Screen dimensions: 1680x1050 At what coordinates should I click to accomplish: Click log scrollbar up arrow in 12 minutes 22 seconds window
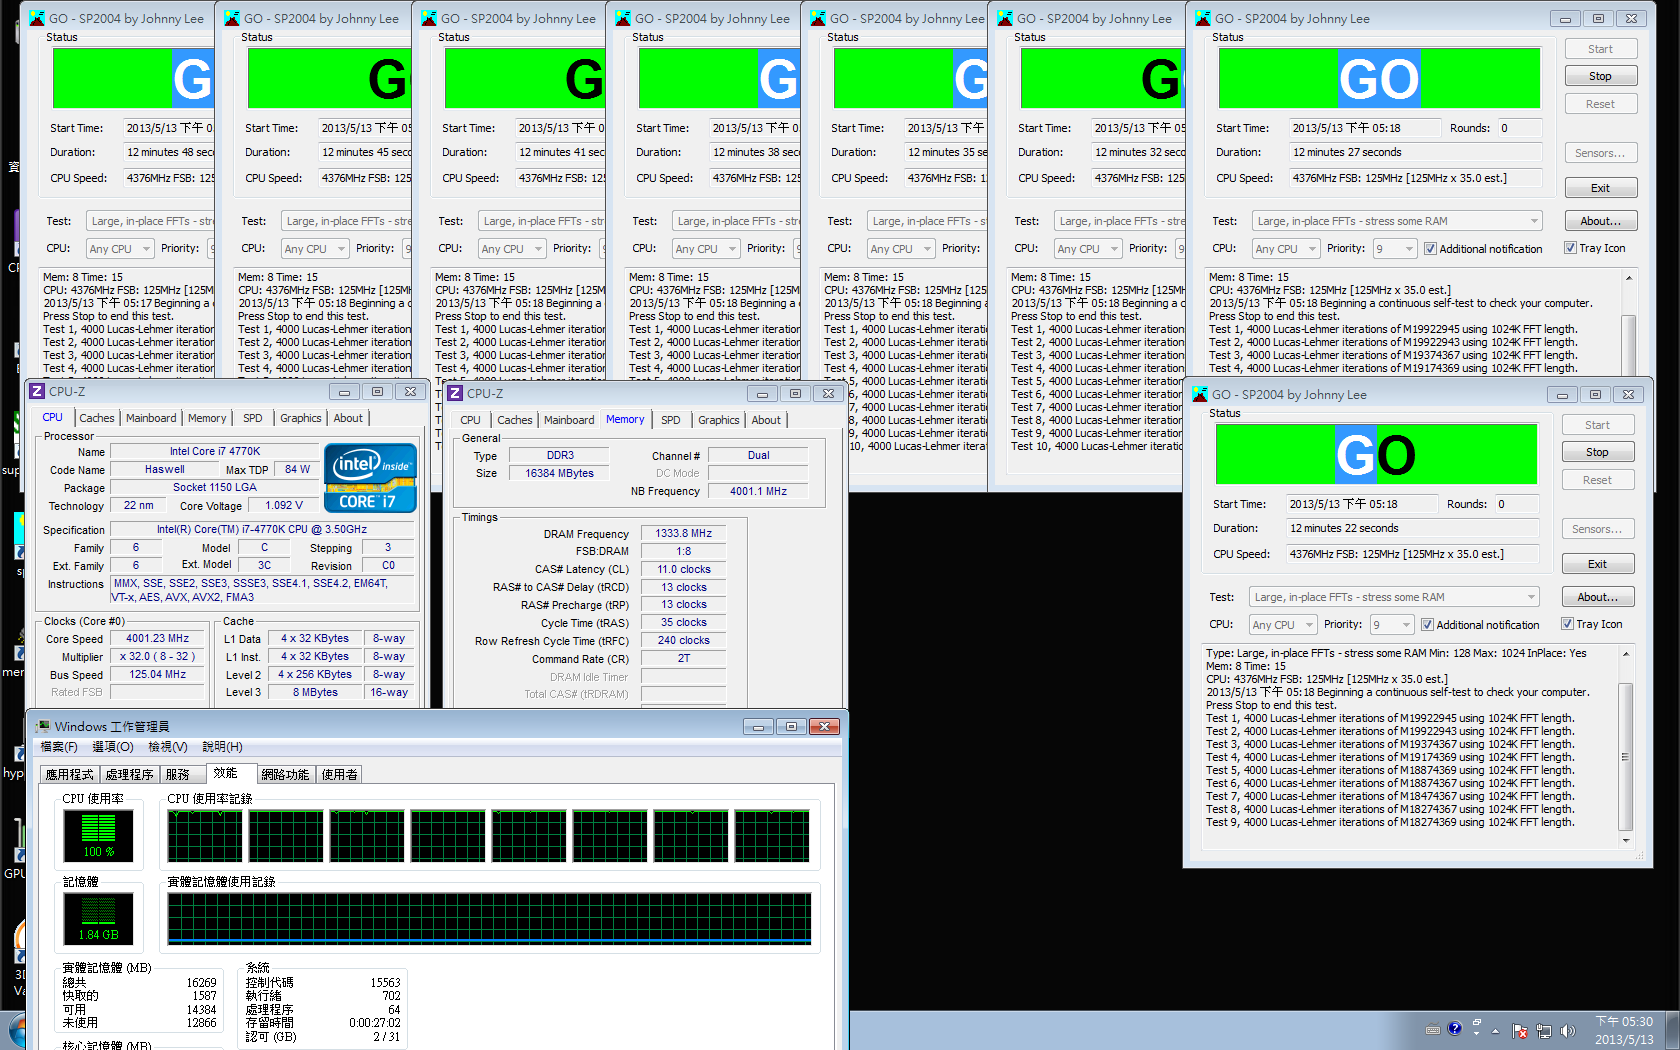point(1626,653)
